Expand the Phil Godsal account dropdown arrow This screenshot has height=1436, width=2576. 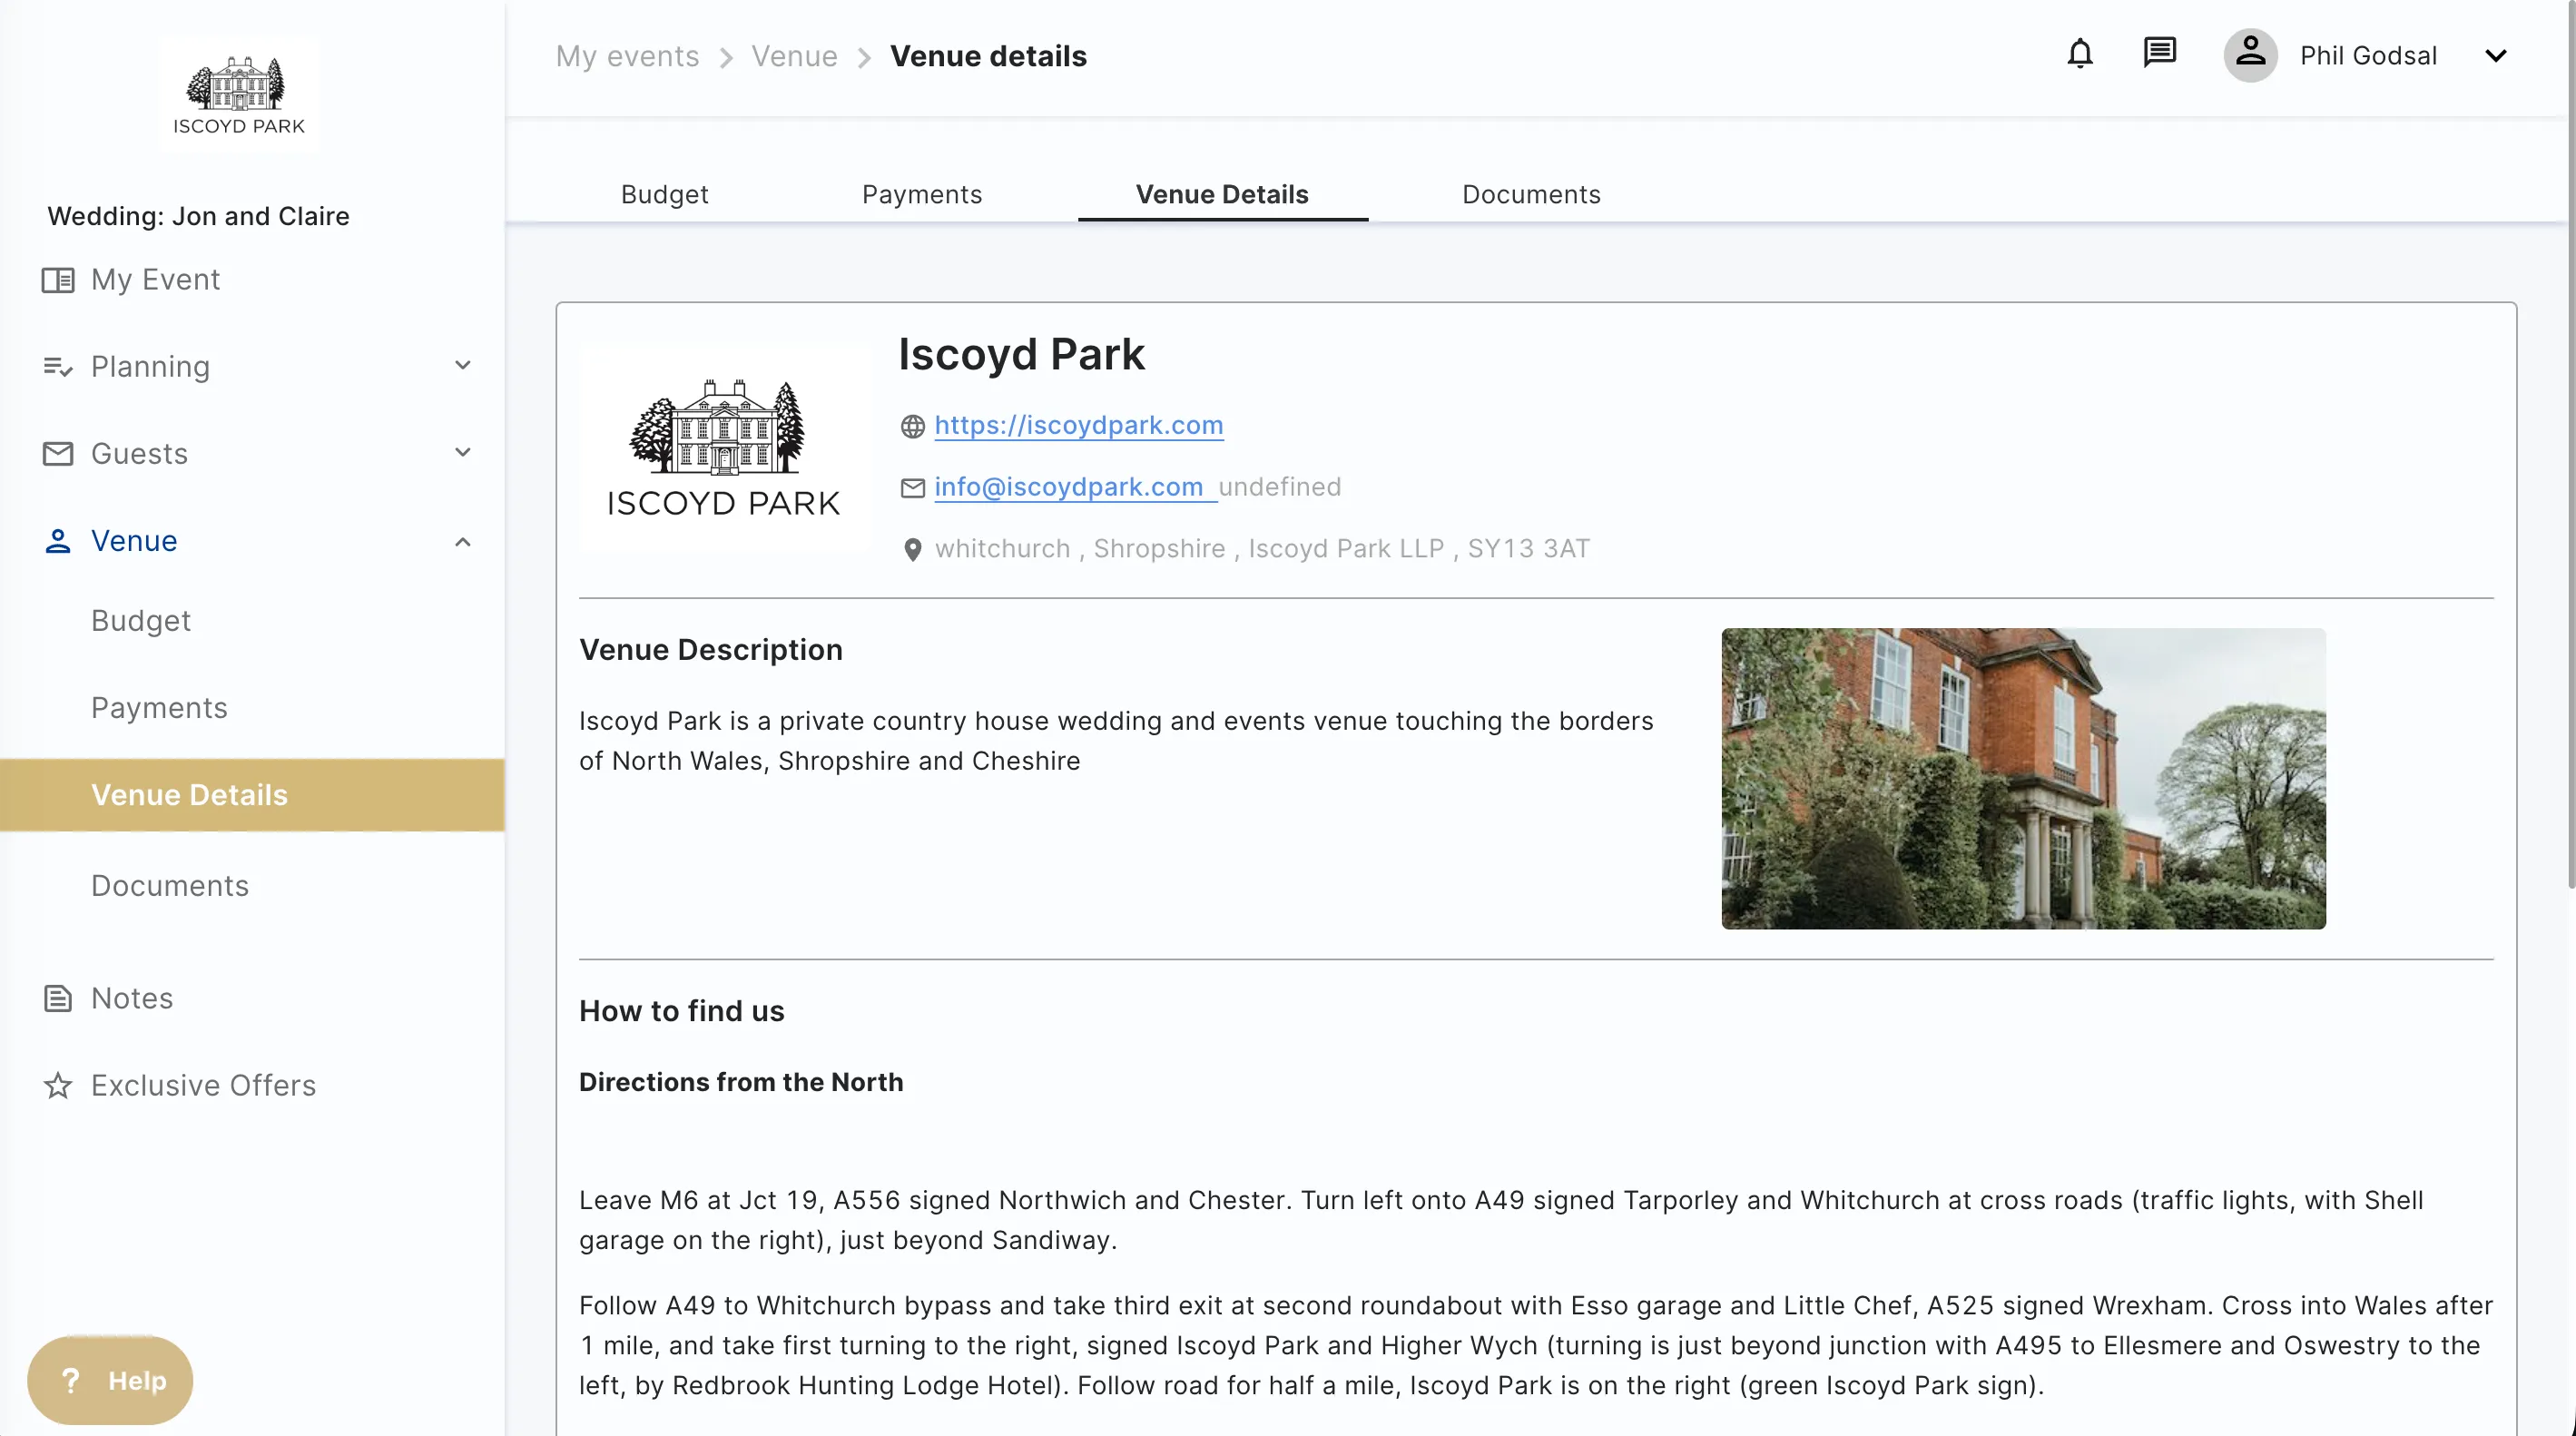pos(2496,56)
